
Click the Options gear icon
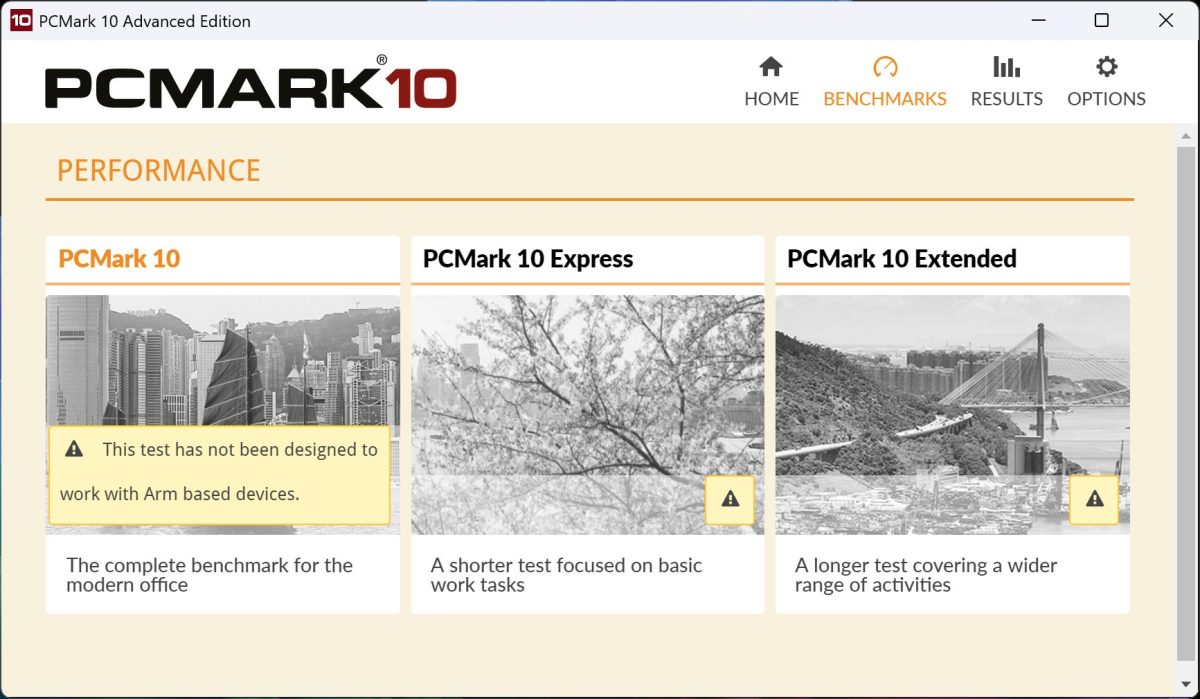1106,67
